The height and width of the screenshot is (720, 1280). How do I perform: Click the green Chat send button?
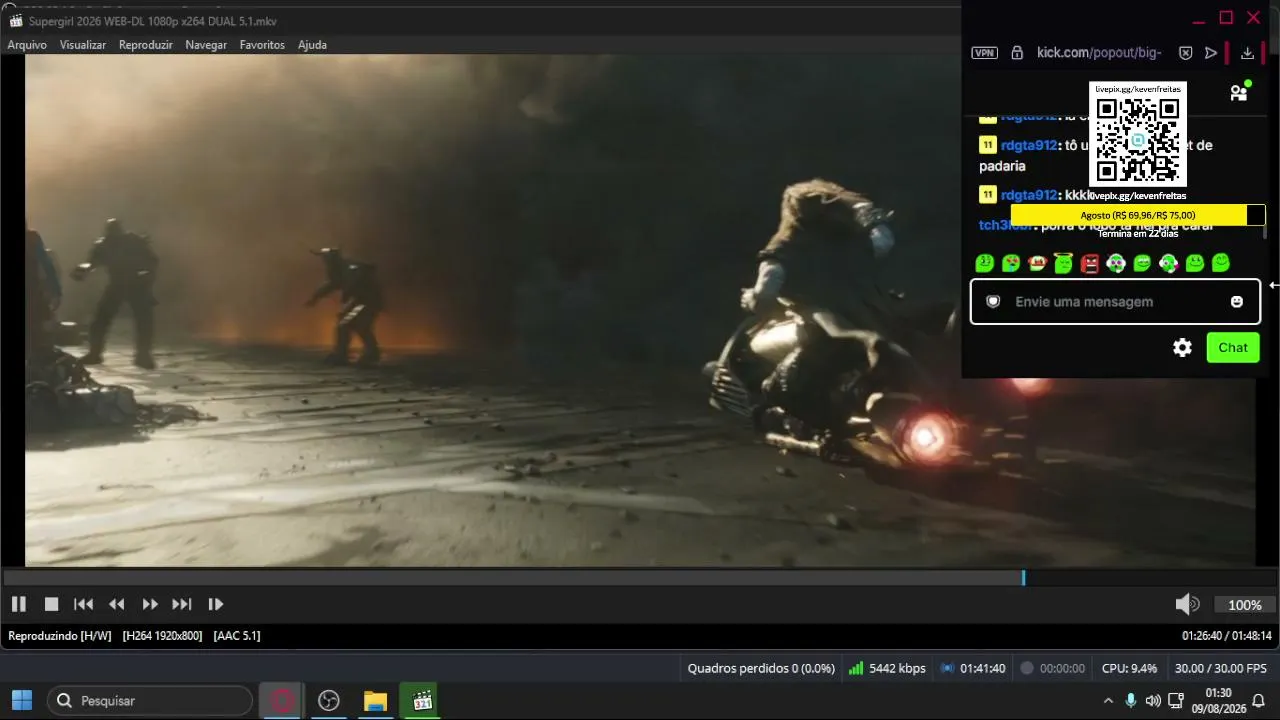coord(1233,348)
